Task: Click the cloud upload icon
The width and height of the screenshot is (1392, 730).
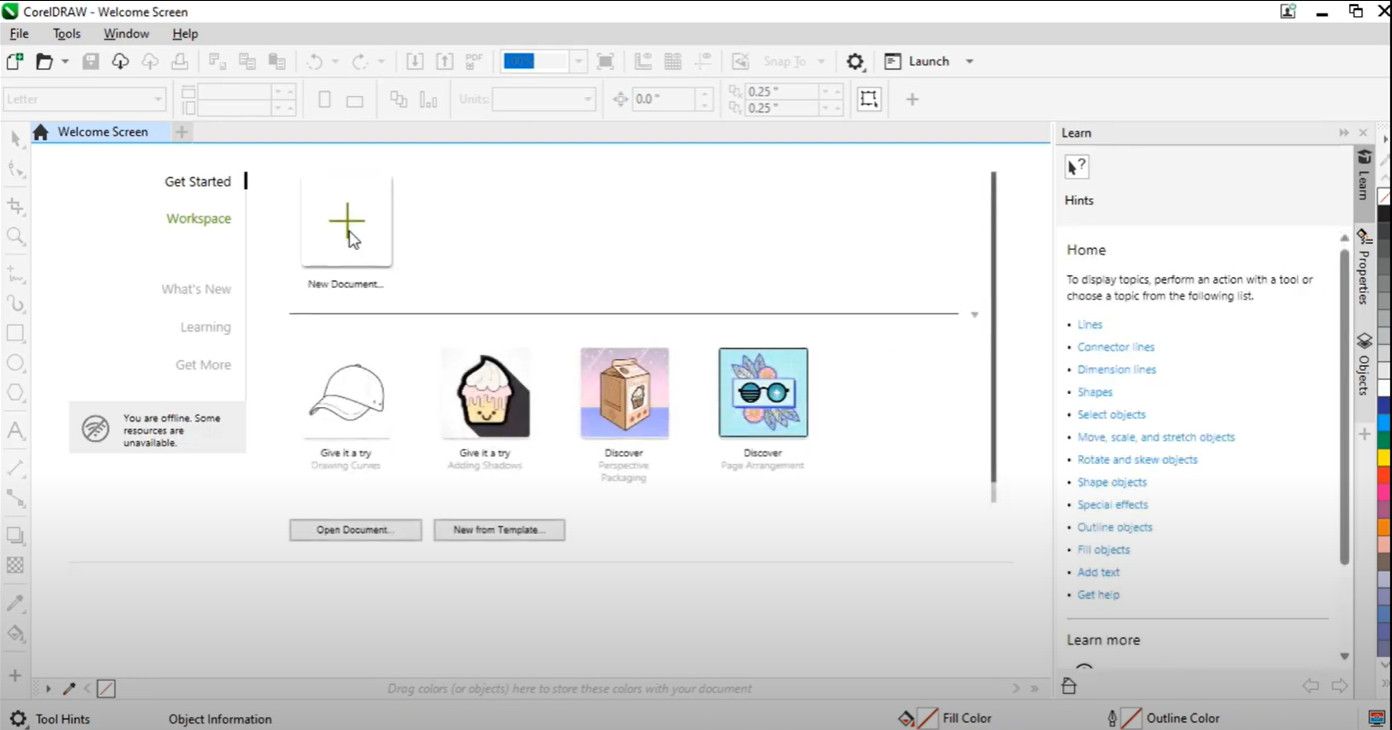Action: tap(150, 61)
